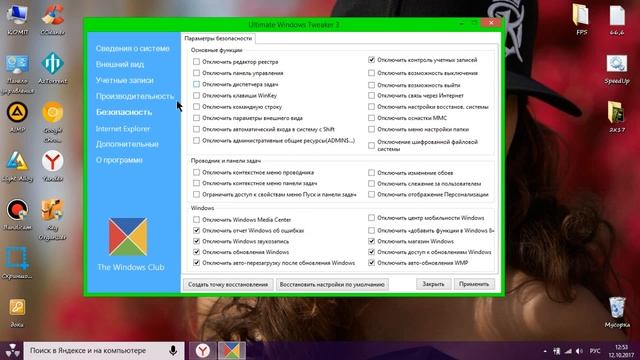
Task: Check Отключение шифрованной файловой системы
Action: click(x=371, y=145)
